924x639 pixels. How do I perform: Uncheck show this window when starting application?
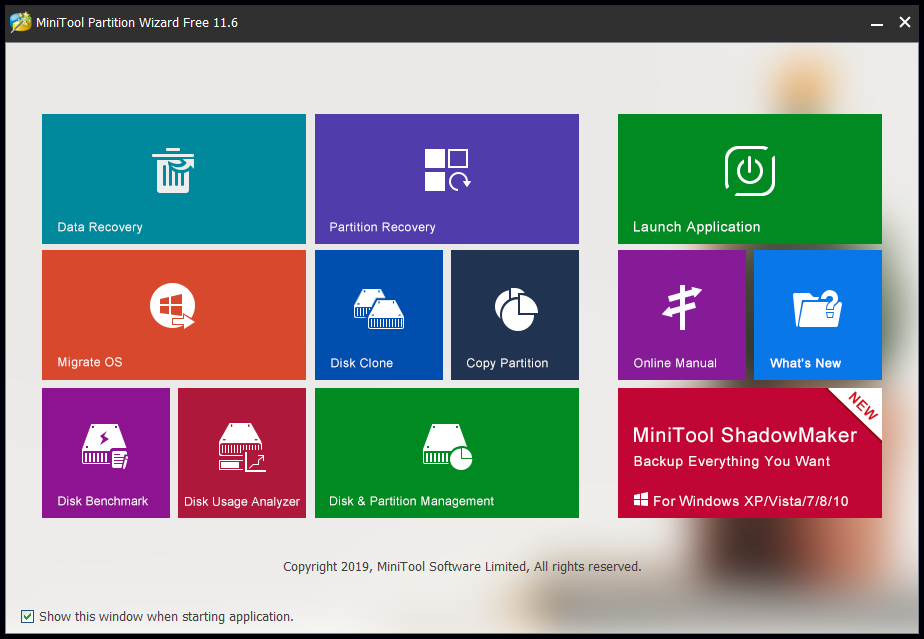[x=28, y=617]
